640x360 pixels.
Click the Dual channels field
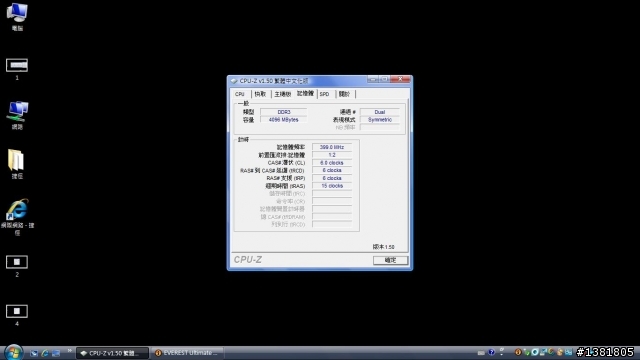click(x=380, y=112)
